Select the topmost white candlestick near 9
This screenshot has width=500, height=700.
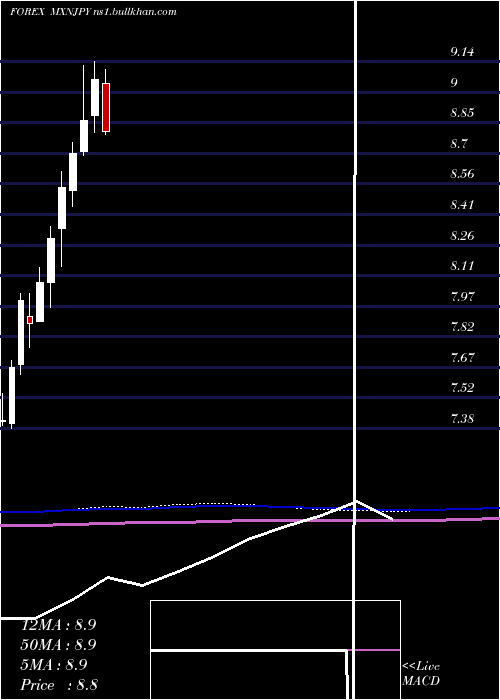95,97
